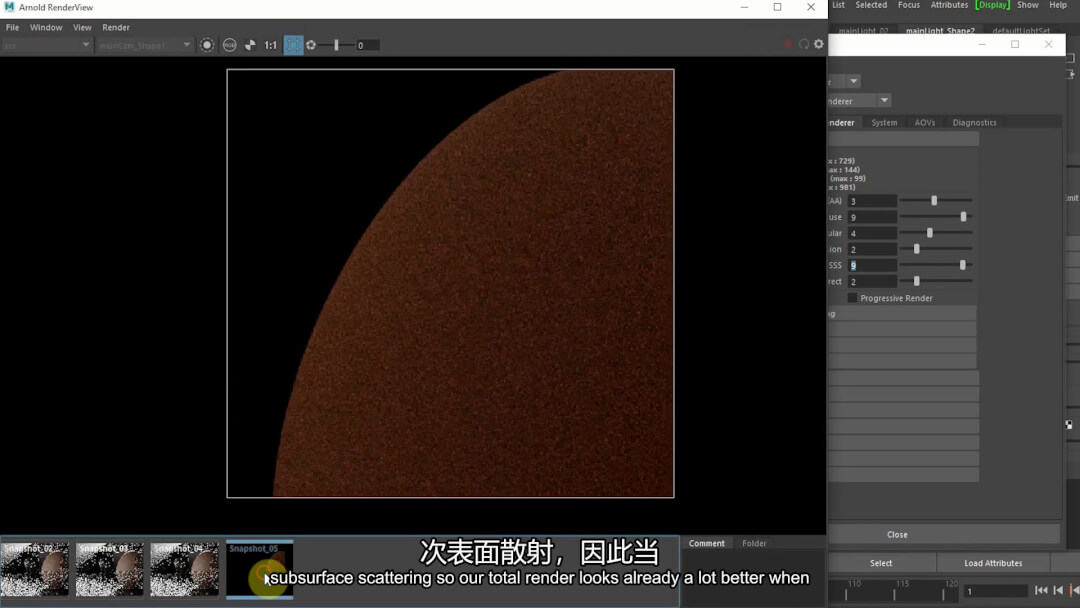Switch to the System tab
This screenshot has width=1080, height=608.
point(884,123)
